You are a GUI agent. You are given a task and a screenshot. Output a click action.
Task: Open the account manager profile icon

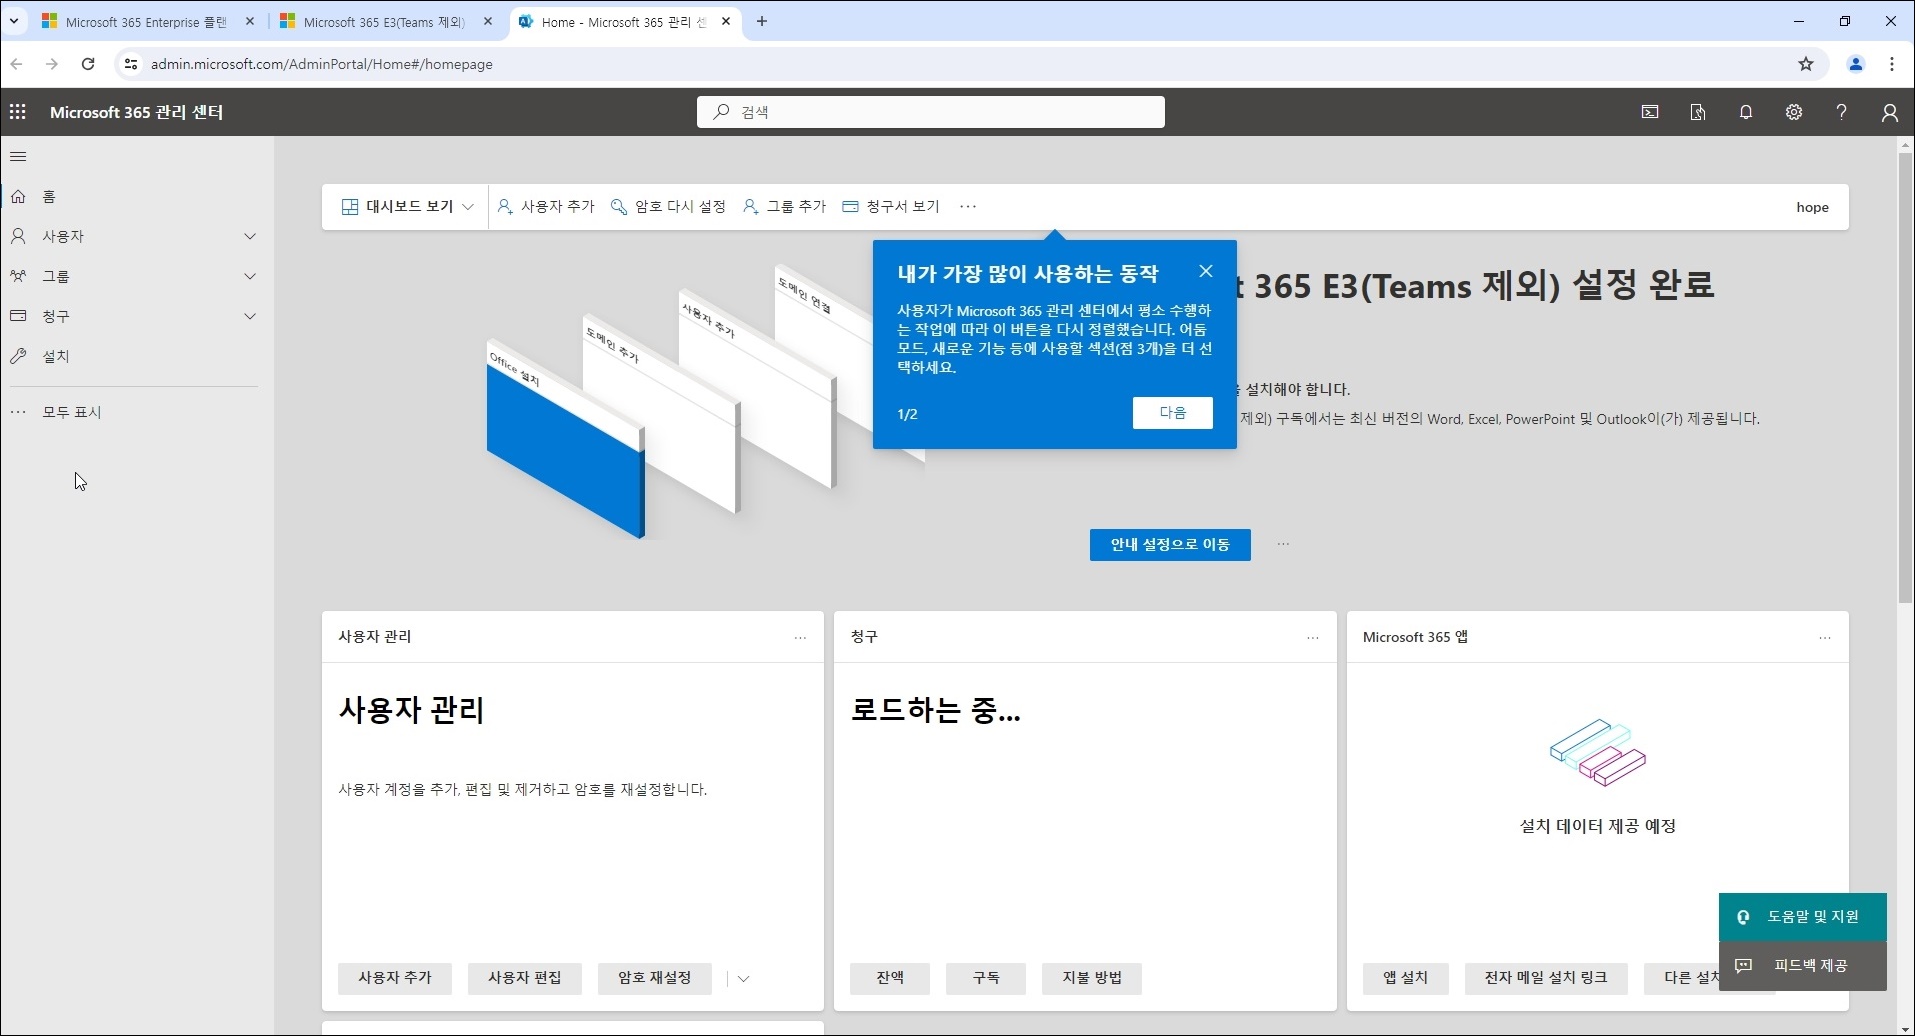pyautogui.click(x=1889, y=113)
